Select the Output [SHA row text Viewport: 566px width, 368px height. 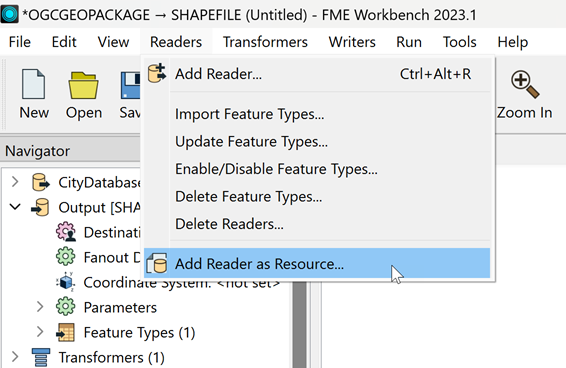click(99, 207)
